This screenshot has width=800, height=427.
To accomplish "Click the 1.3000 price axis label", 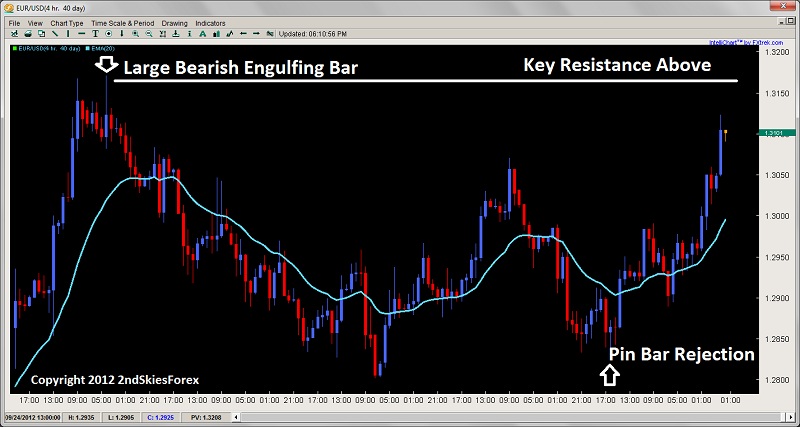I will point(778,216).
